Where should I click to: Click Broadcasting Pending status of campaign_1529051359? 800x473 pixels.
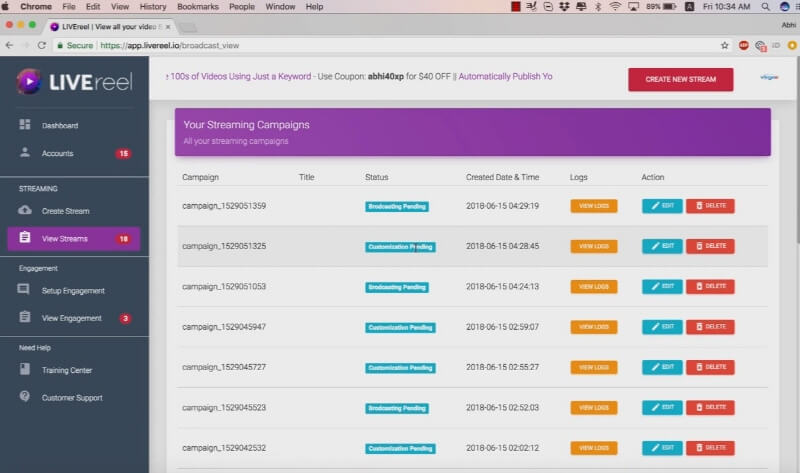click(397, 206)
